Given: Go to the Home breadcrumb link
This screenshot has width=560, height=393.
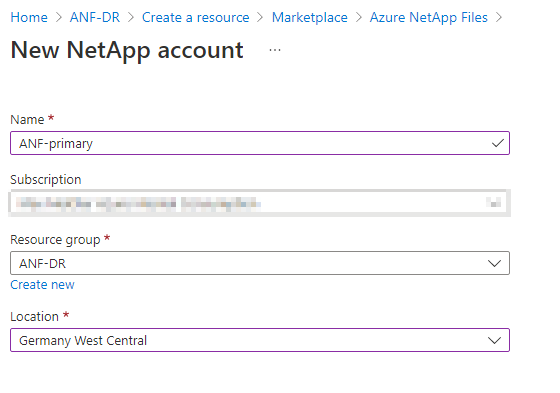Looking at the screenshot, I should pyautogui.click(x=29, y=17).
